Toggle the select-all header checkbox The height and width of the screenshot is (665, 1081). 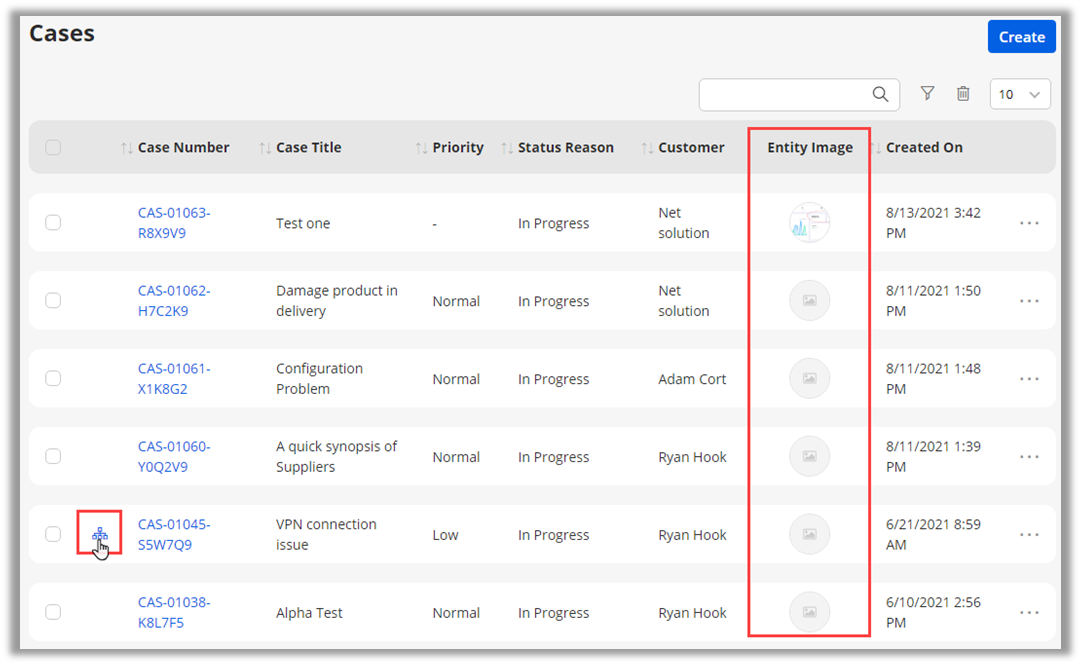click(53, 148)
